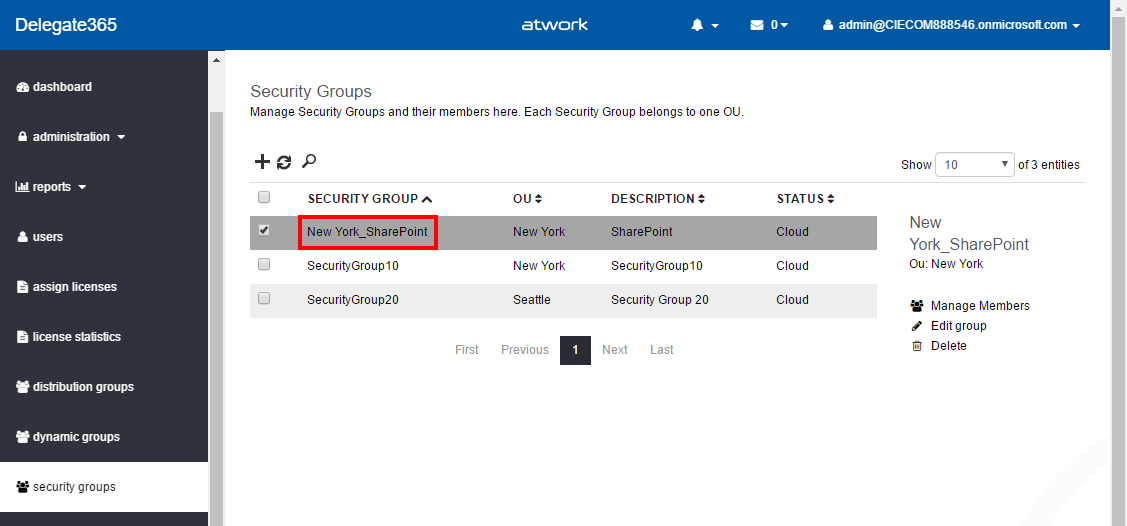This screenshot has width=1127, height=526.
Task: Click the Delete trash icon
Action: 916,346
